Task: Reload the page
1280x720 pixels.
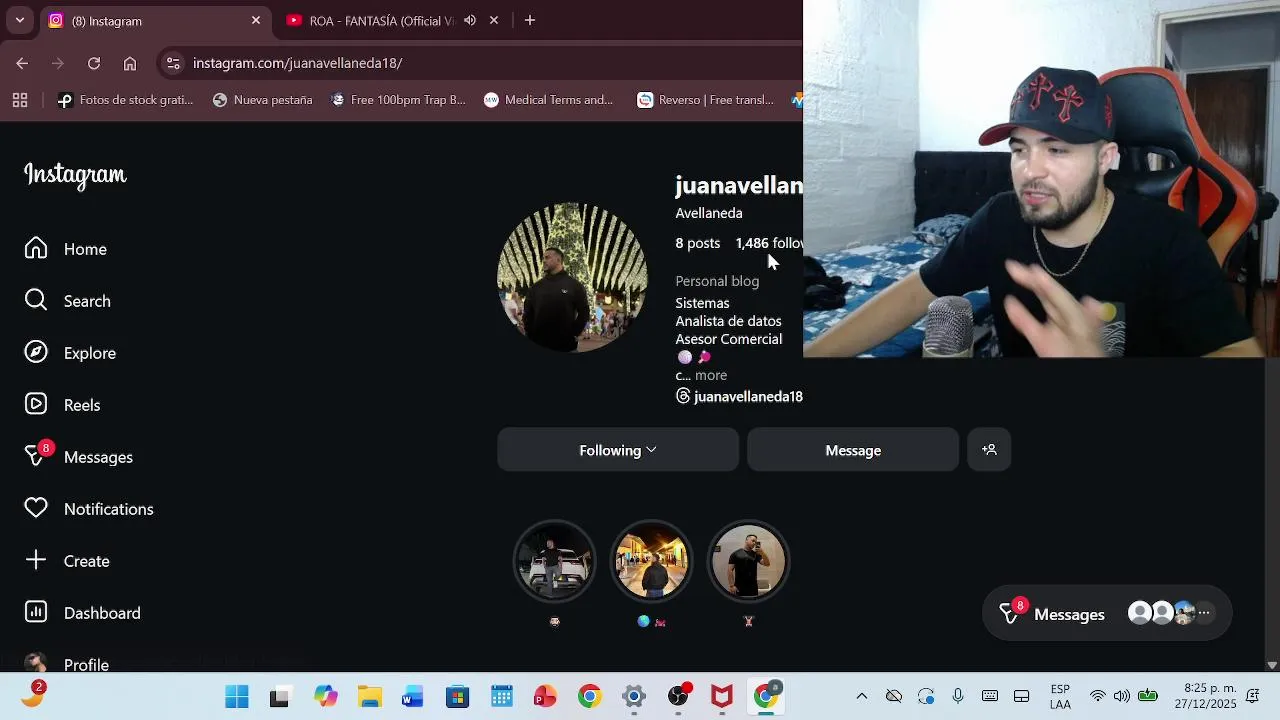Action: (x=94, y=63)
